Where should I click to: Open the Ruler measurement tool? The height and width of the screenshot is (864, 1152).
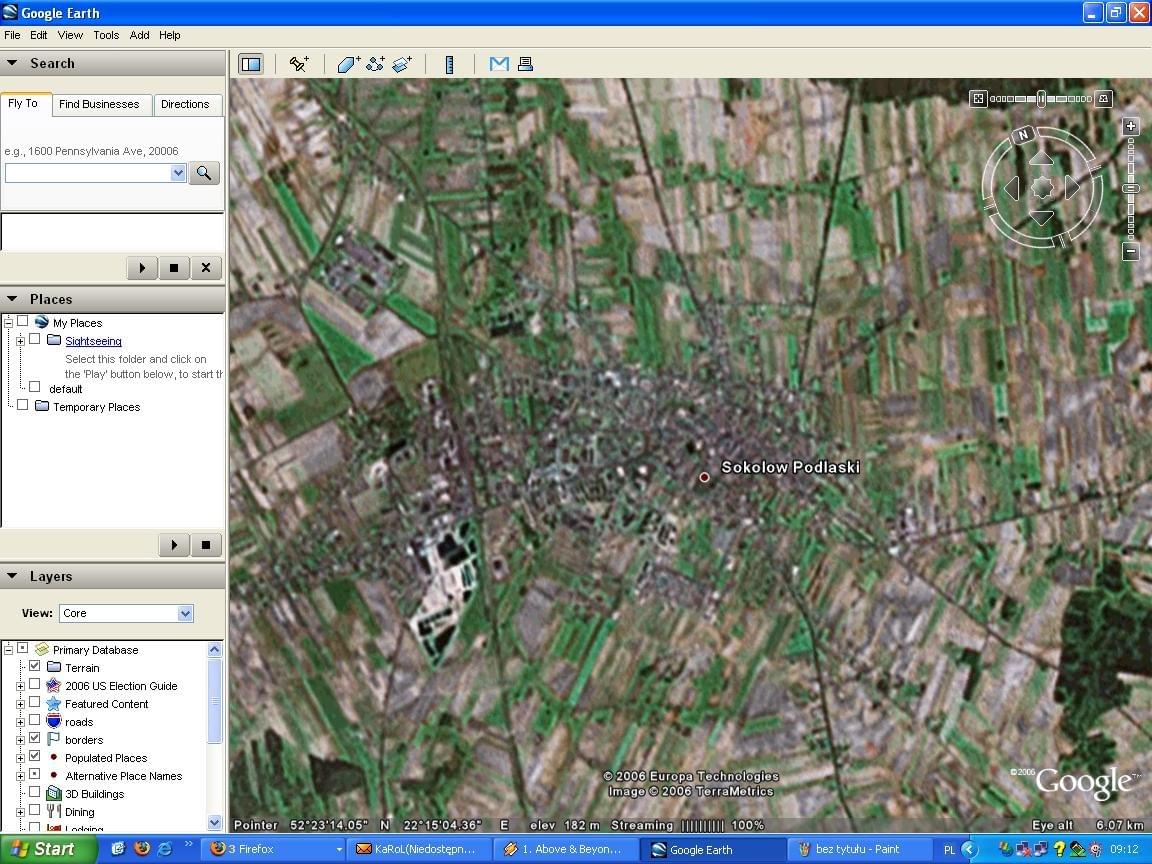point(450,64)
